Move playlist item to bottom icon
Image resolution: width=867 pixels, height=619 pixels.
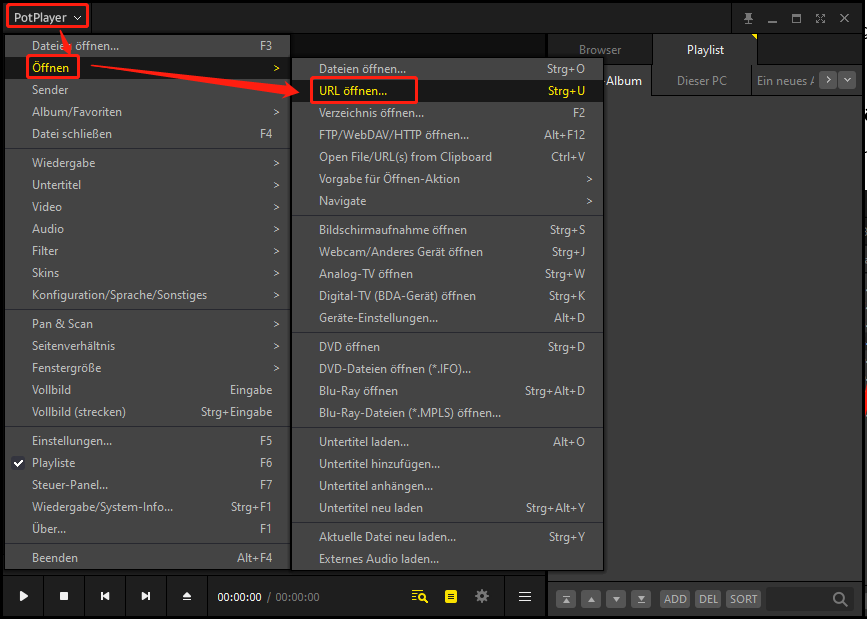tap(641, 599)
